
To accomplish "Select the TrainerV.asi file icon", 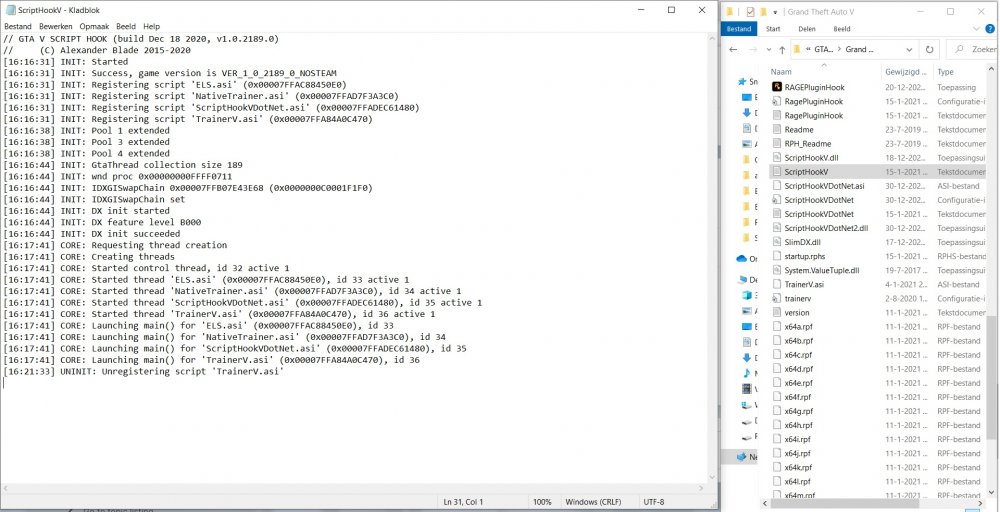I will pos(777,284).
